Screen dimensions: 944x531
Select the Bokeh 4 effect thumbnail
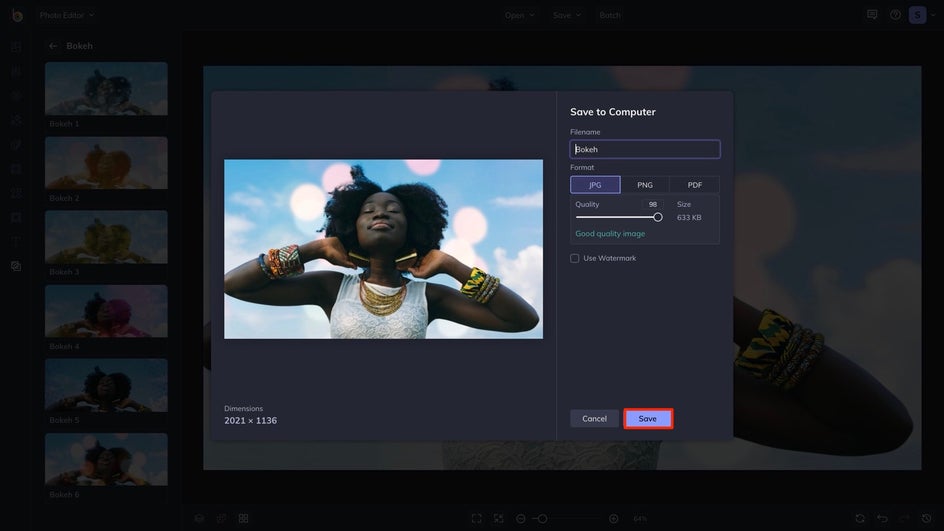click(106, 311)
